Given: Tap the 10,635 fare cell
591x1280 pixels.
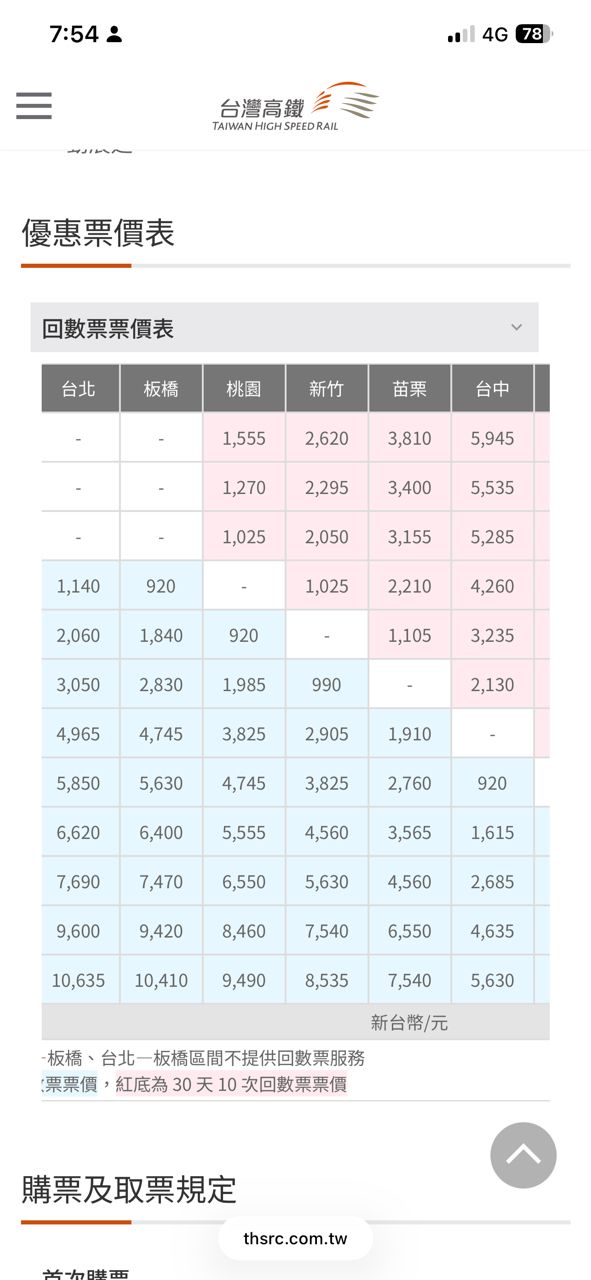Looking at the screenshot, I should pyautogui.click(x=78, y=981).
